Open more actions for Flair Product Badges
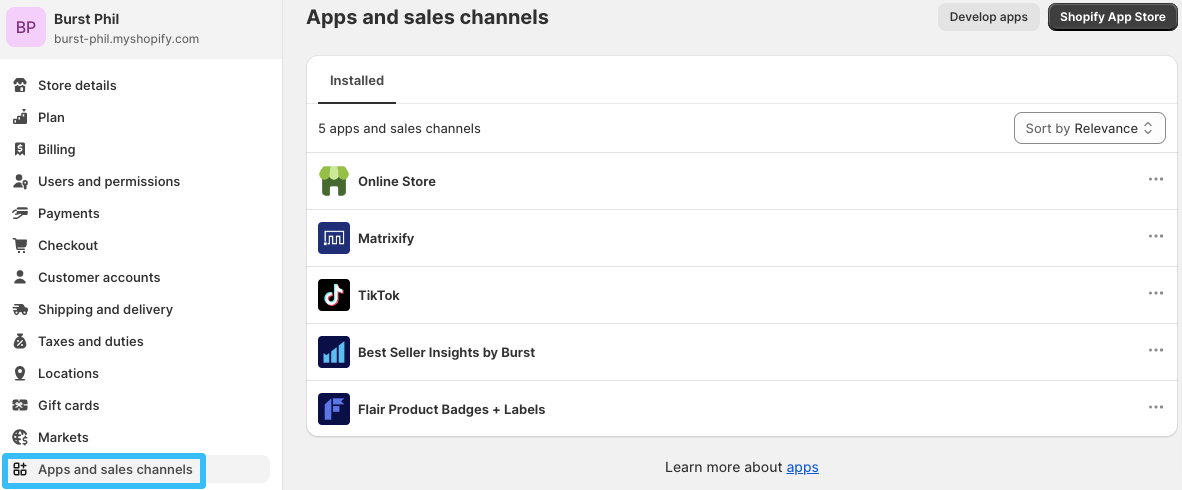 (1156, 407)
